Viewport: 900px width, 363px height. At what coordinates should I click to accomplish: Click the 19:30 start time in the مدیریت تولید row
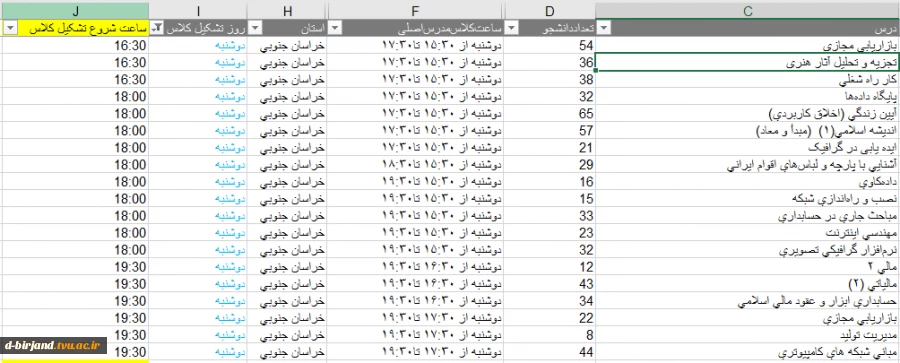(75, 335)
